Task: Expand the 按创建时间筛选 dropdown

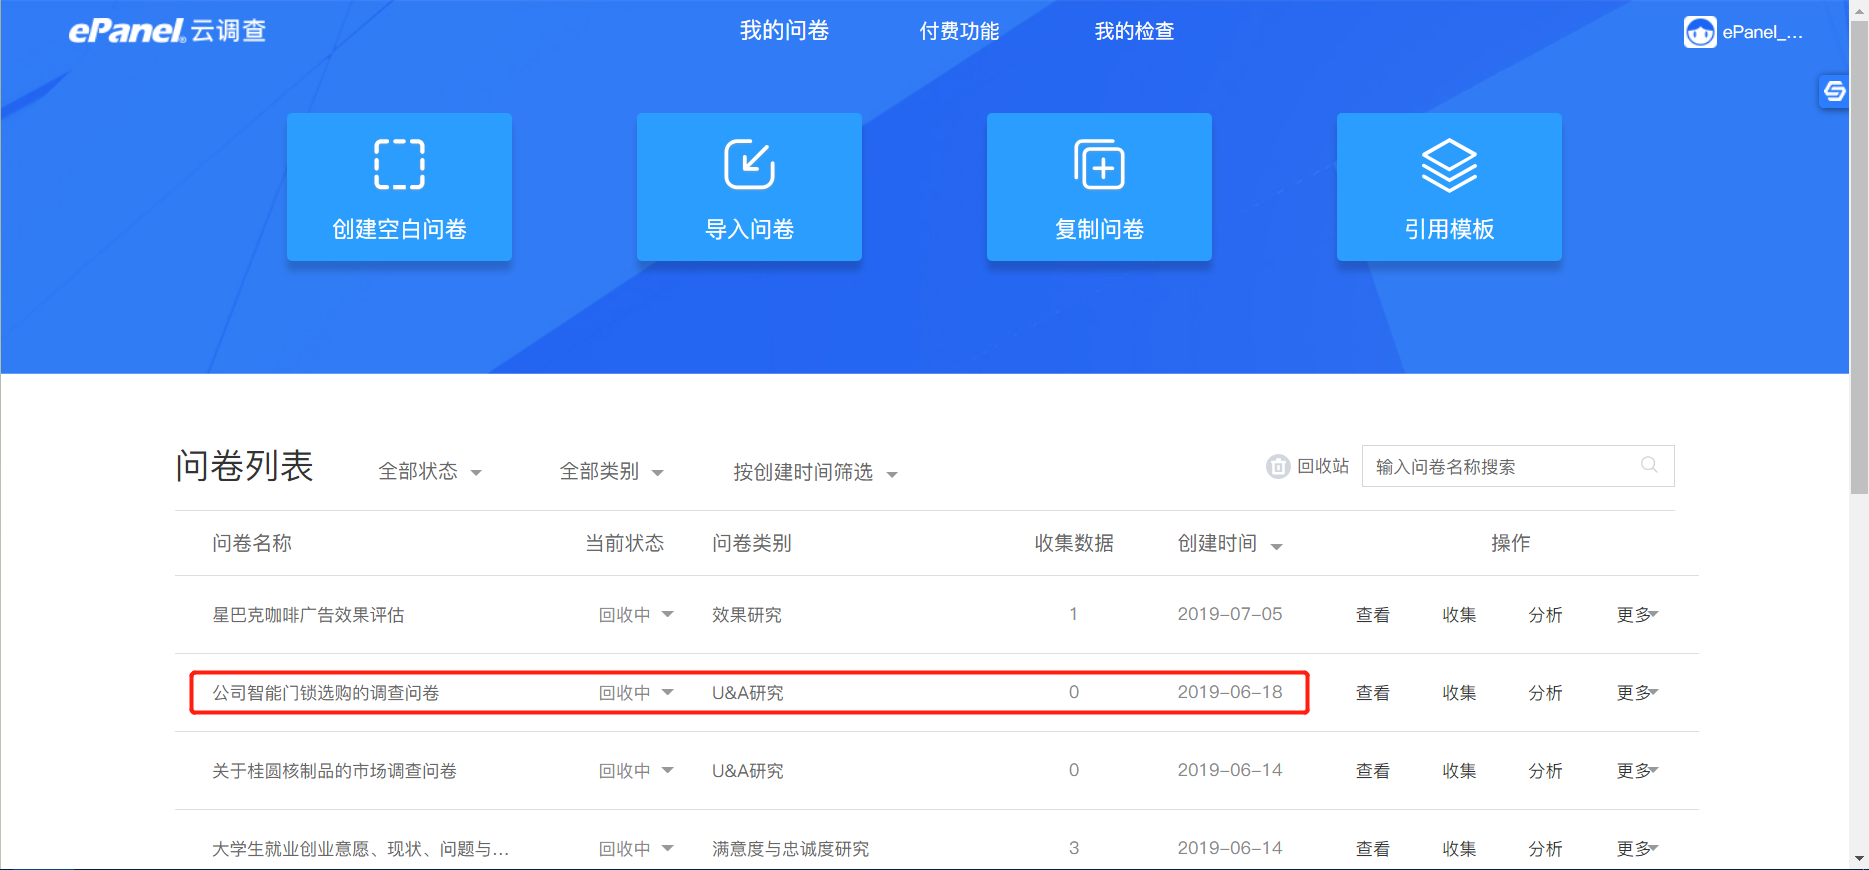Action: point(815,472)
